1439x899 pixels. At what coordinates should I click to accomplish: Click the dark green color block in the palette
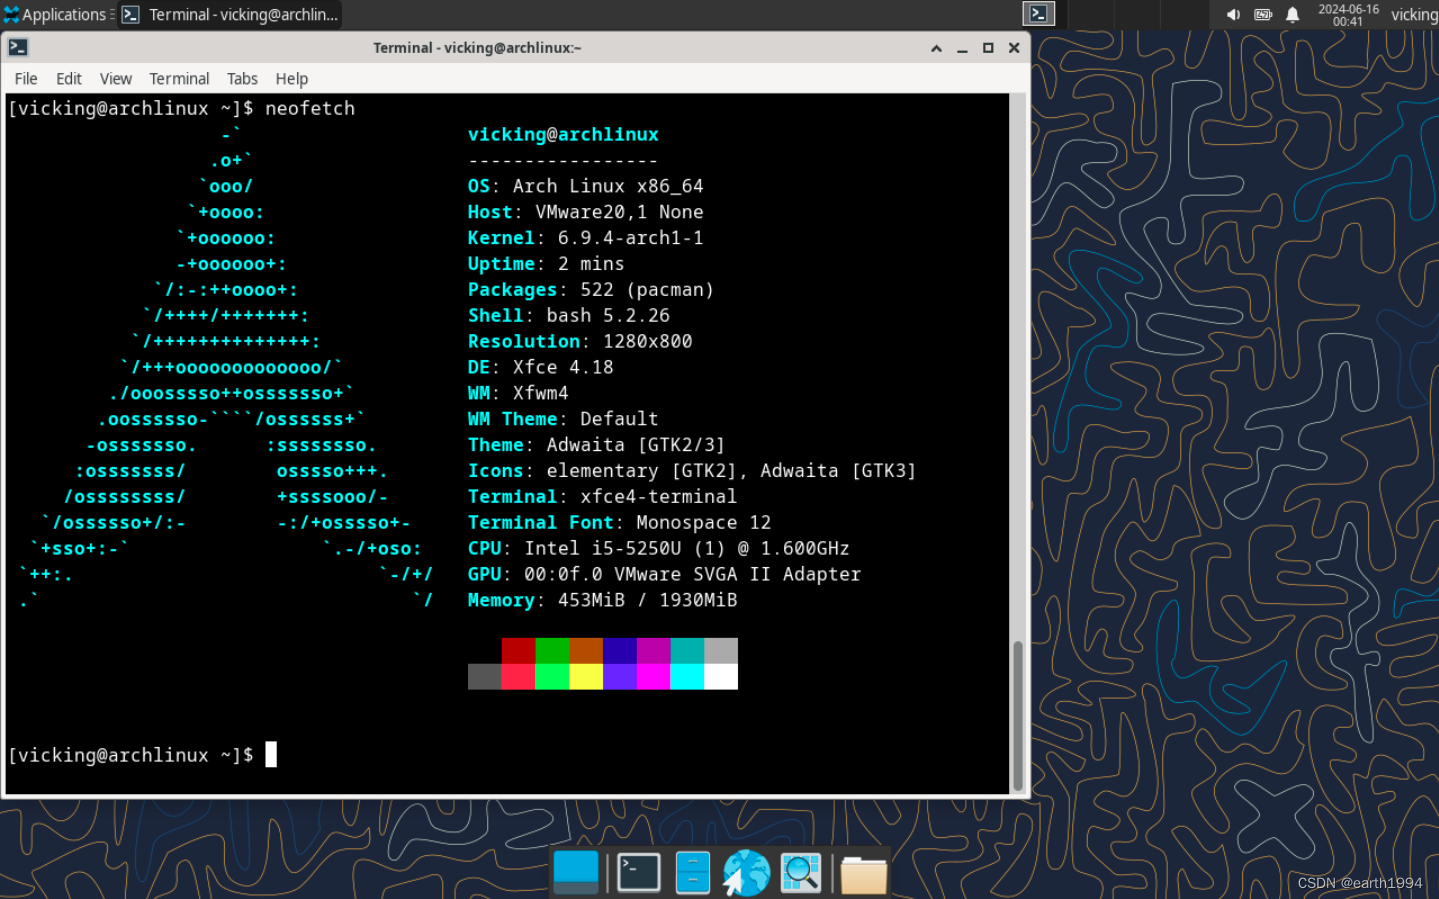[552, 651]
